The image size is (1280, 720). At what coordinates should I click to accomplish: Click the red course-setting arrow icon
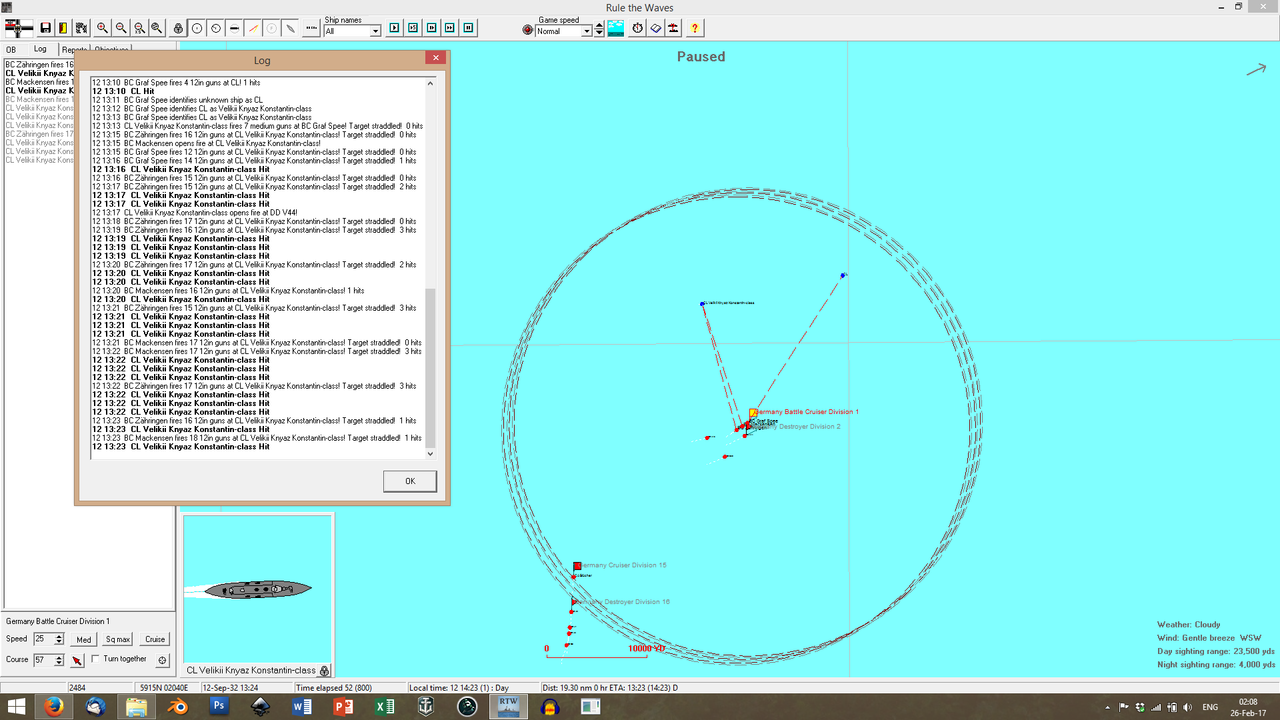(x=77, y=660)
